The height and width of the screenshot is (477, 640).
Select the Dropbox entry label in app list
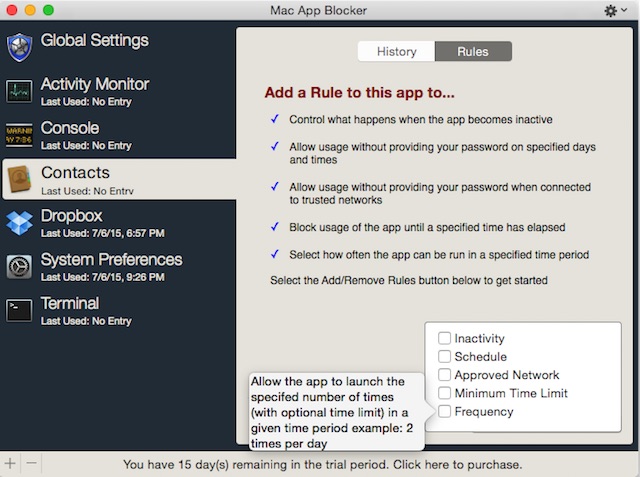[72, 216]
